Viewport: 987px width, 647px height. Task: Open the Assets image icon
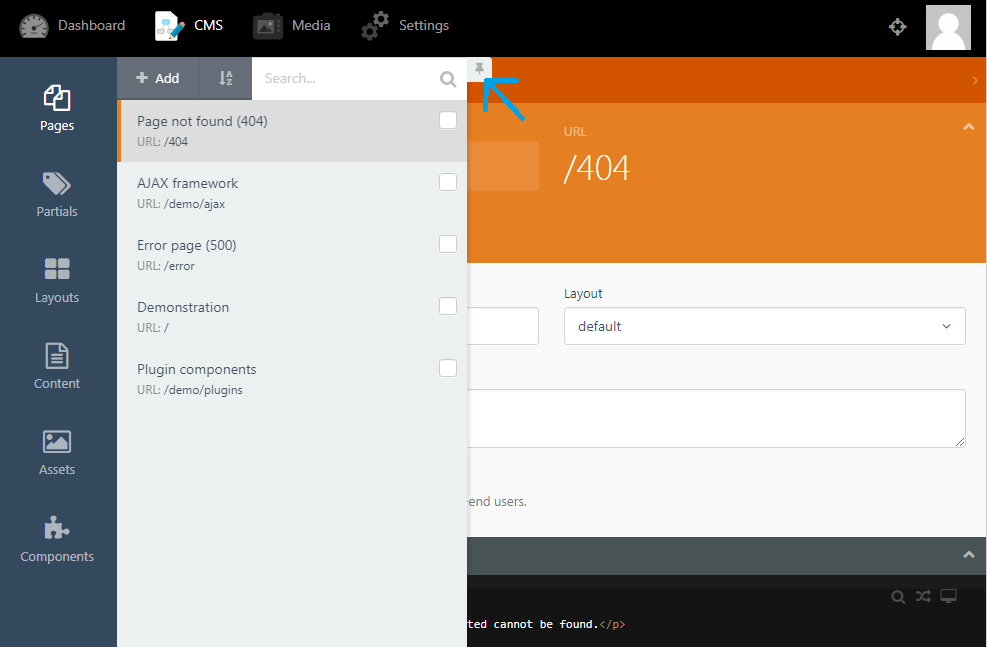[x=57, y=442]
